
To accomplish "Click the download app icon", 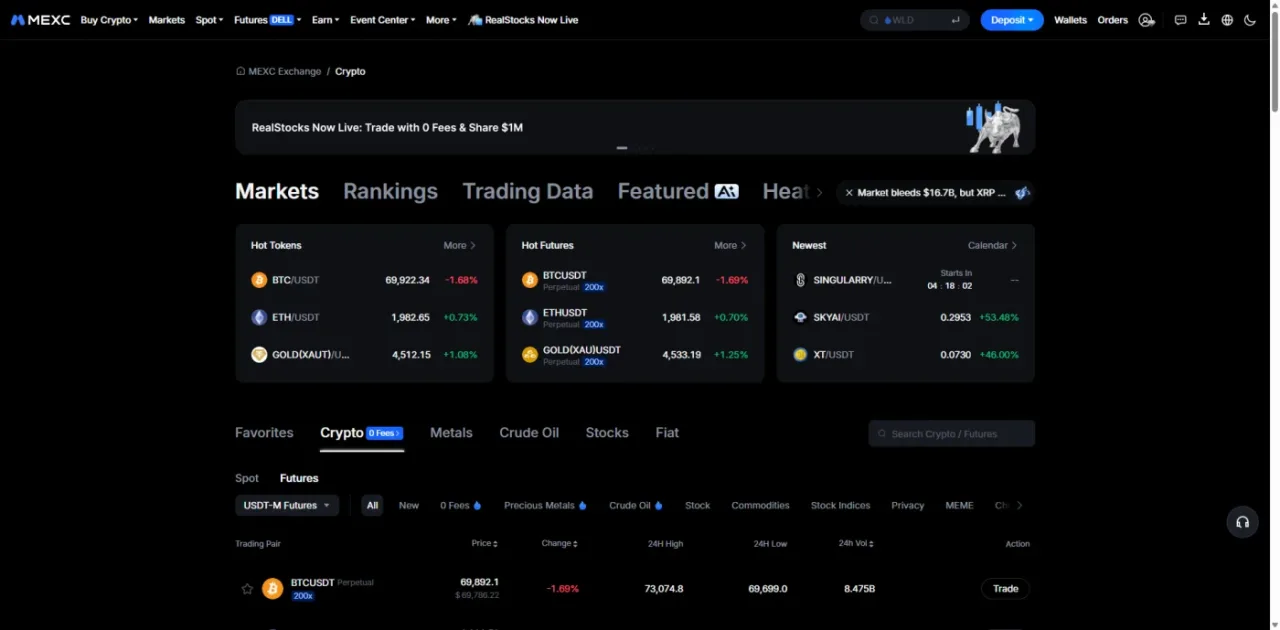I will point(1204,20).
